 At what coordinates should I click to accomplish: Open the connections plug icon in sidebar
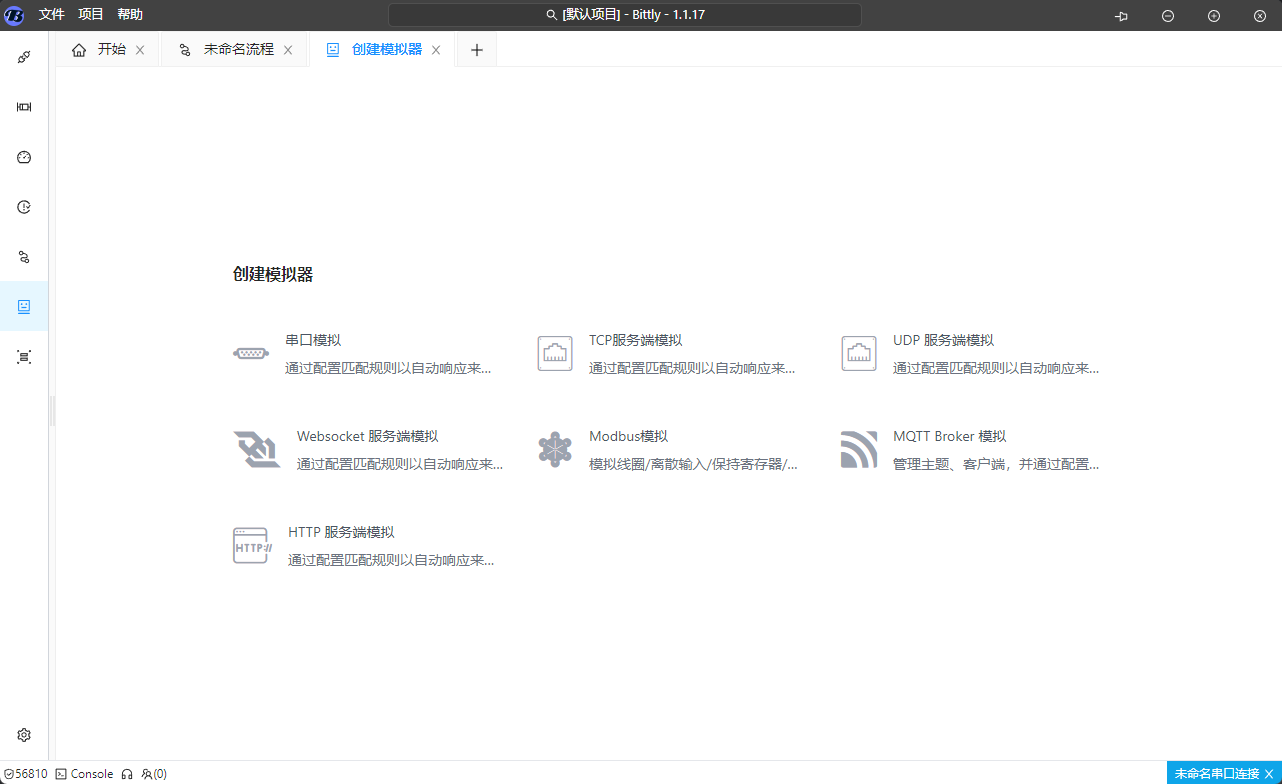point(24,57)
